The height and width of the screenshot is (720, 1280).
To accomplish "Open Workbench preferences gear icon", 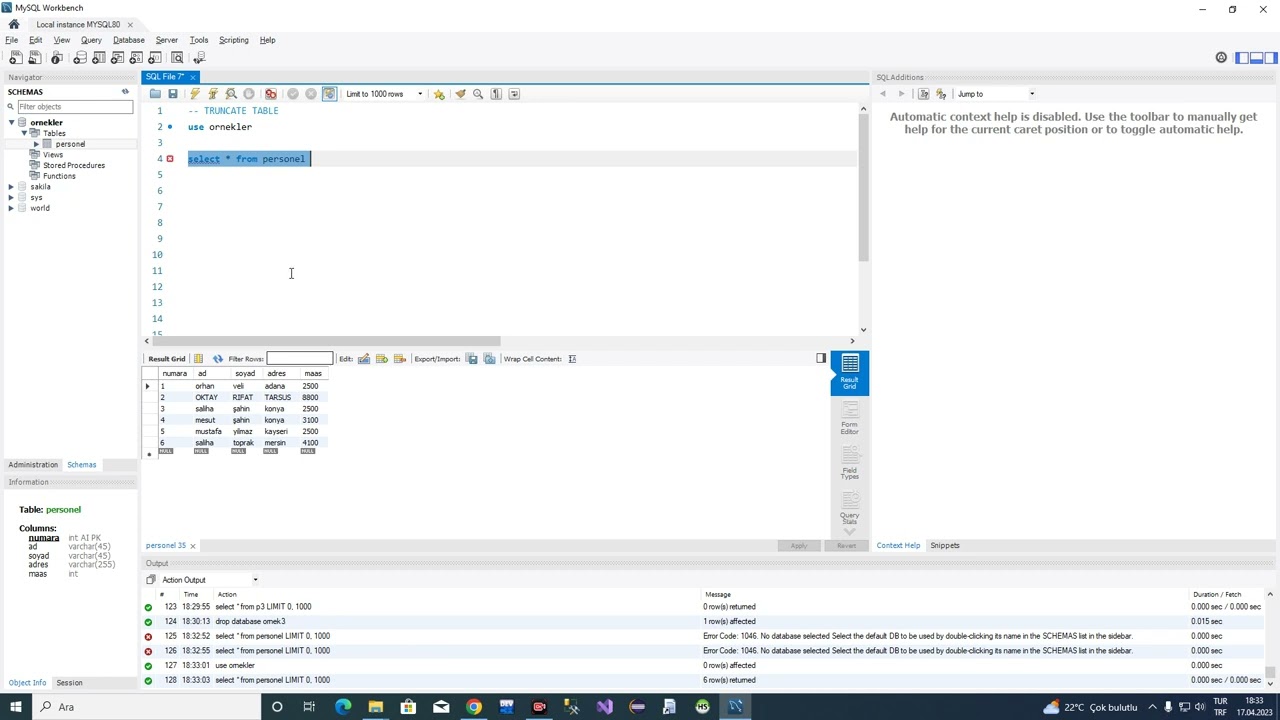I will (1221, 58).
